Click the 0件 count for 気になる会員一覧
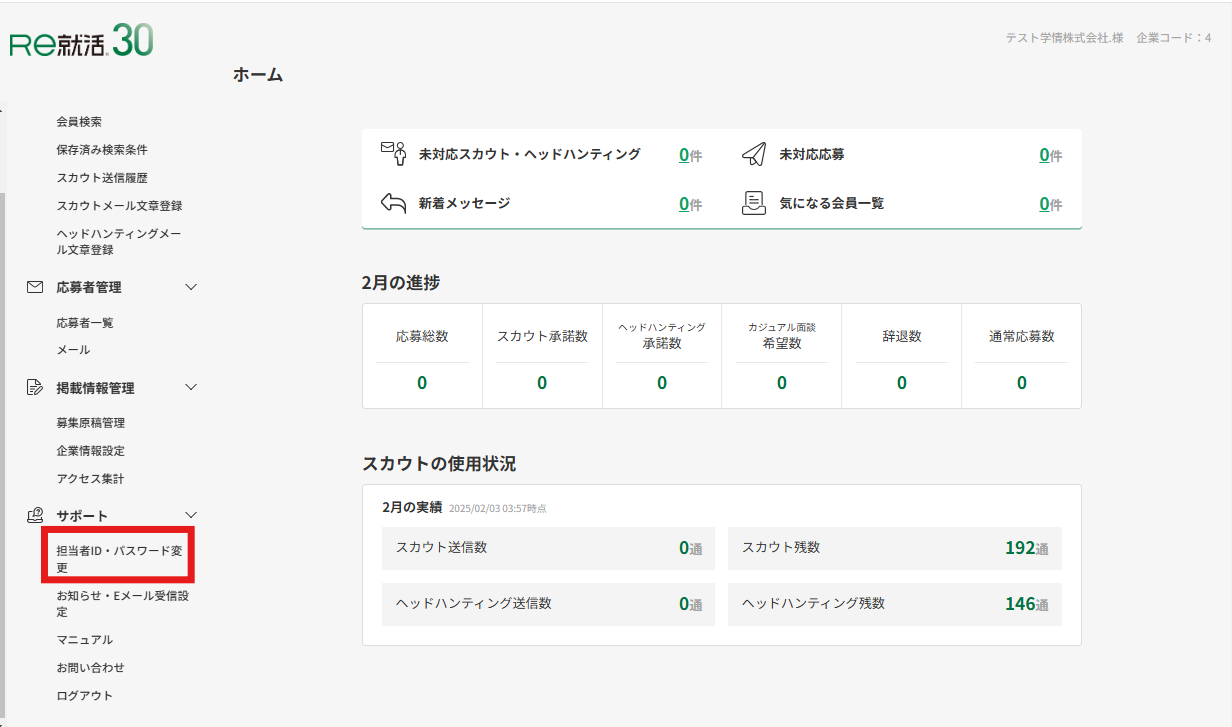The image size is (1232, 727). (1050, 204)
